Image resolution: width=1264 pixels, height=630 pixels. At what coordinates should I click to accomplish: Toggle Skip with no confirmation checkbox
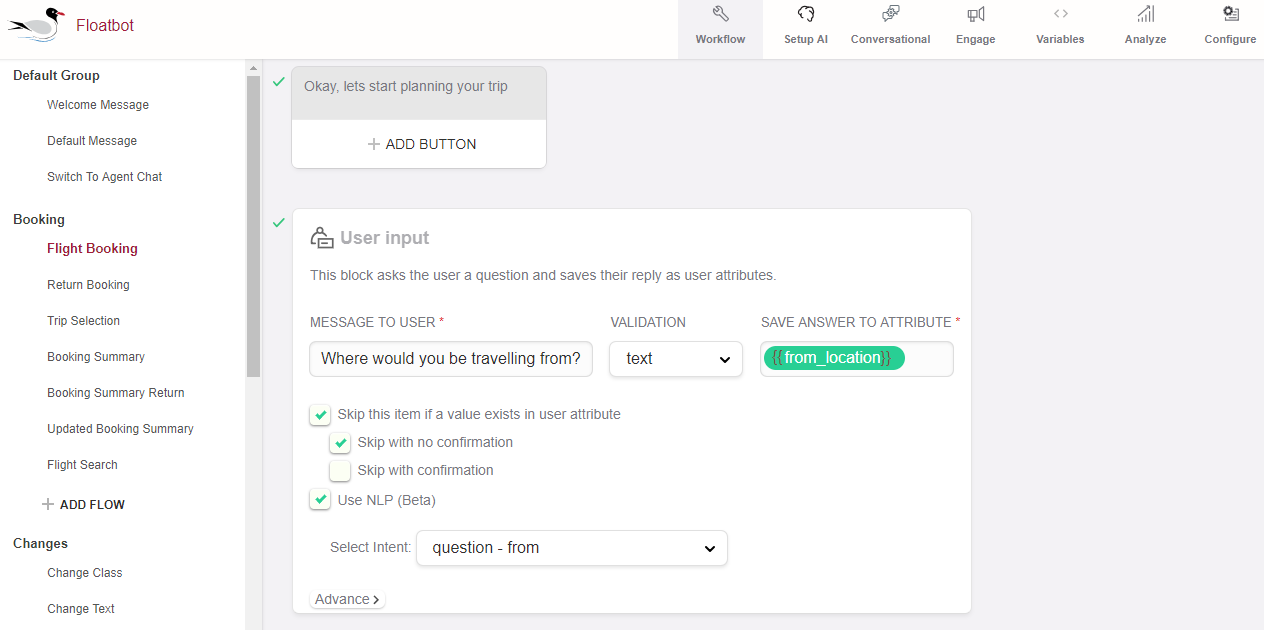(x=341, y=443)
